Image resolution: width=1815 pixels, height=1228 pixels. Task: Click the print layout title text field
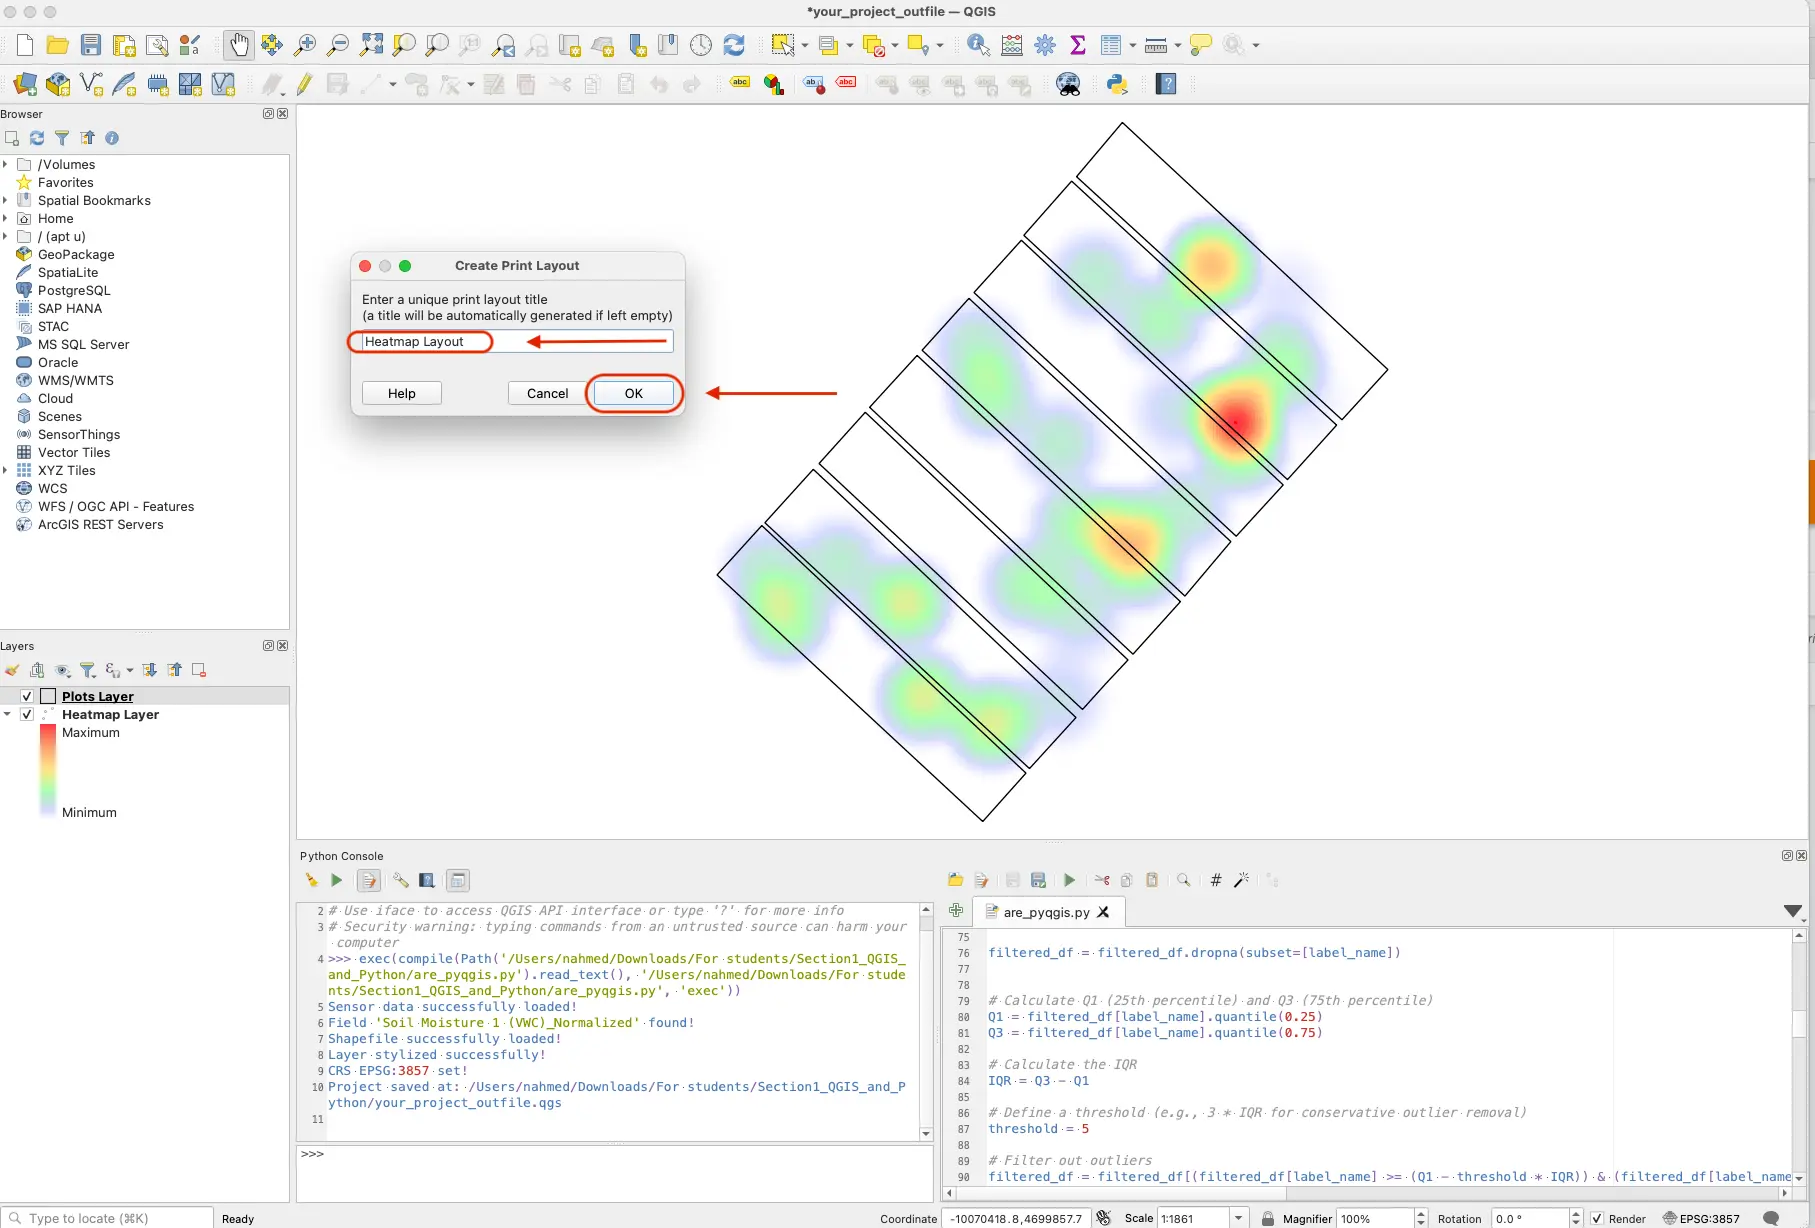tap(517, 341)
